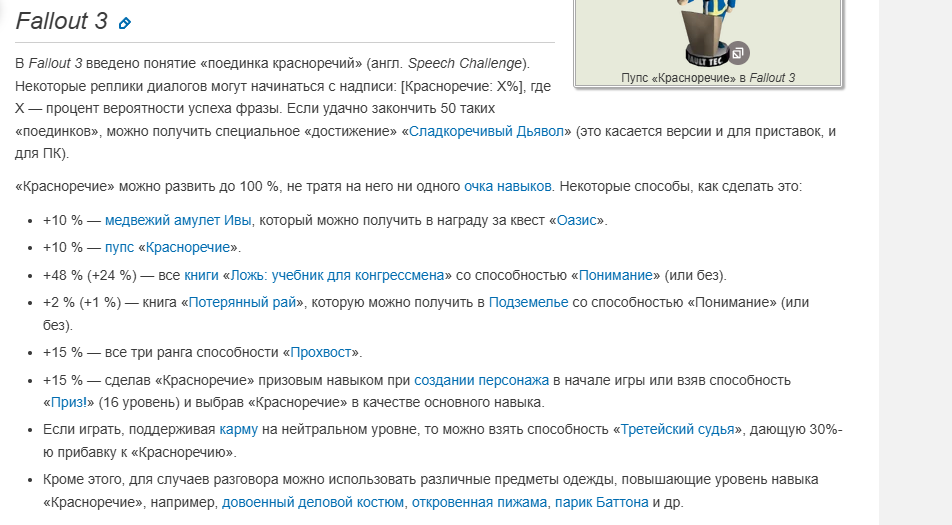Follow the «создании персонажа» link

pos(481,381)
